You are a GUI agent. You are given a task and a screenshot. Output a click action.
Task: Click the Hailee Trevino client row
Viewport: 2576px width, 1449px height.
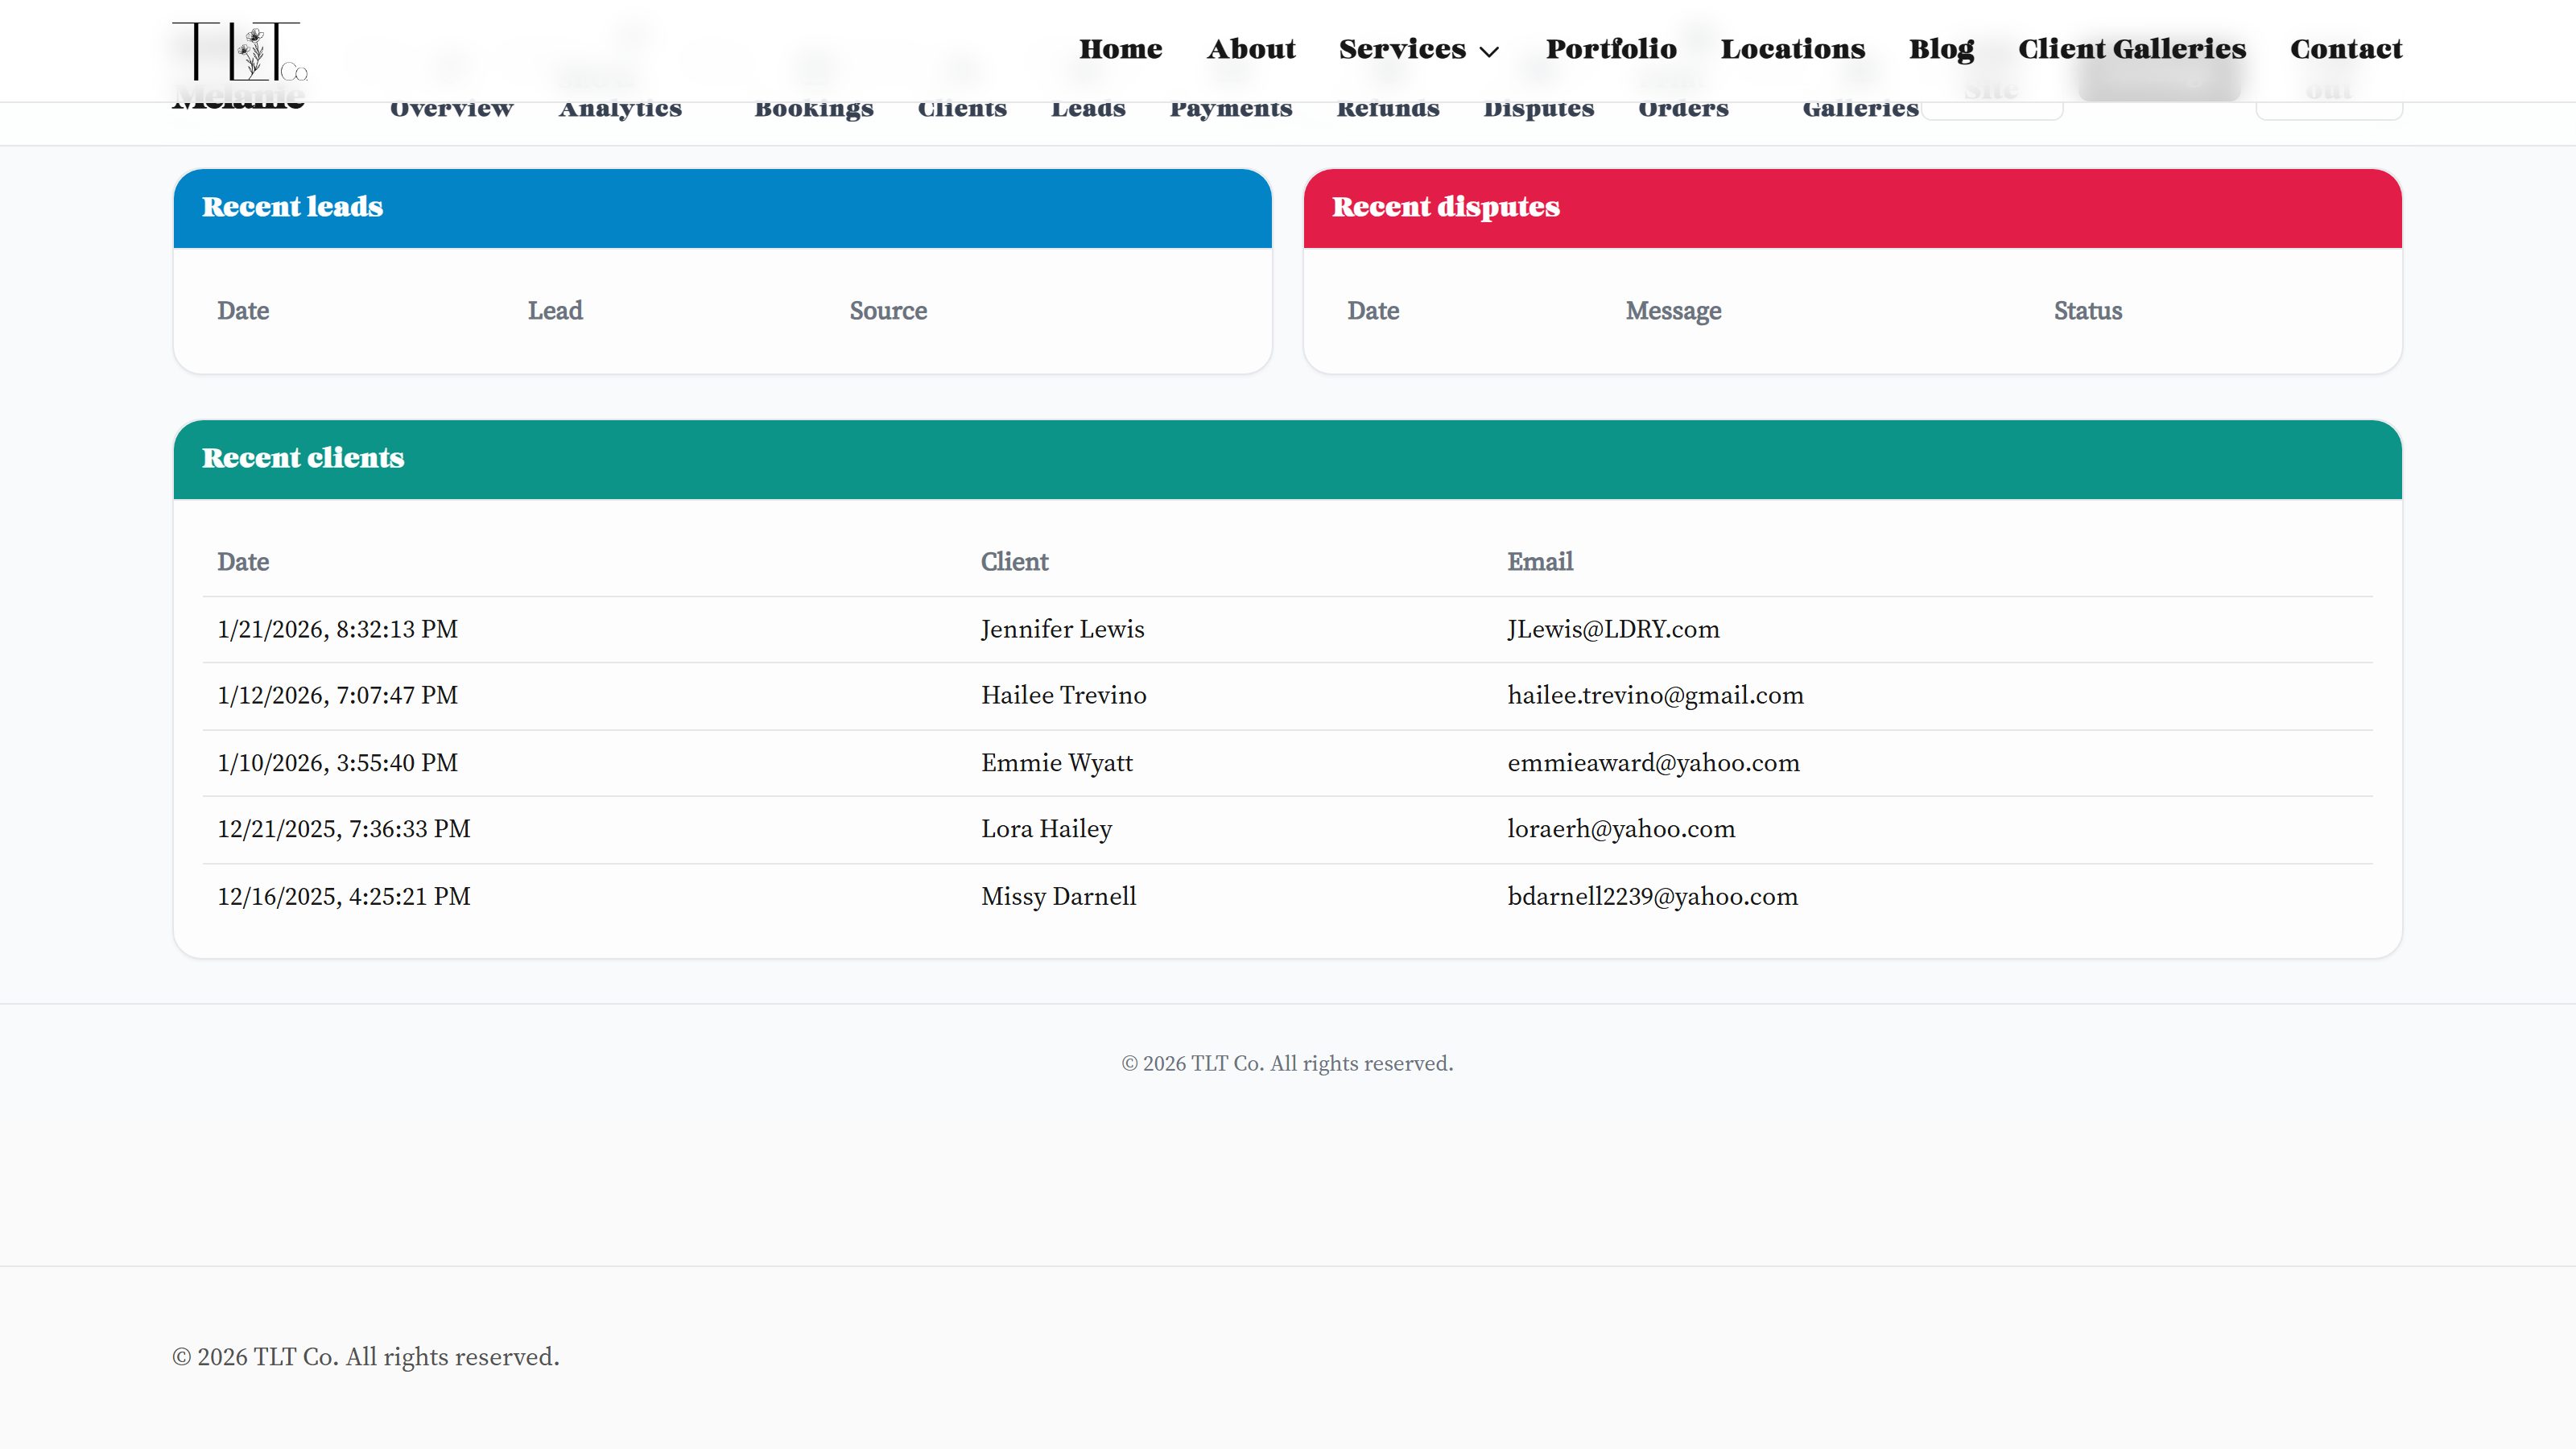click(1063, 695)
